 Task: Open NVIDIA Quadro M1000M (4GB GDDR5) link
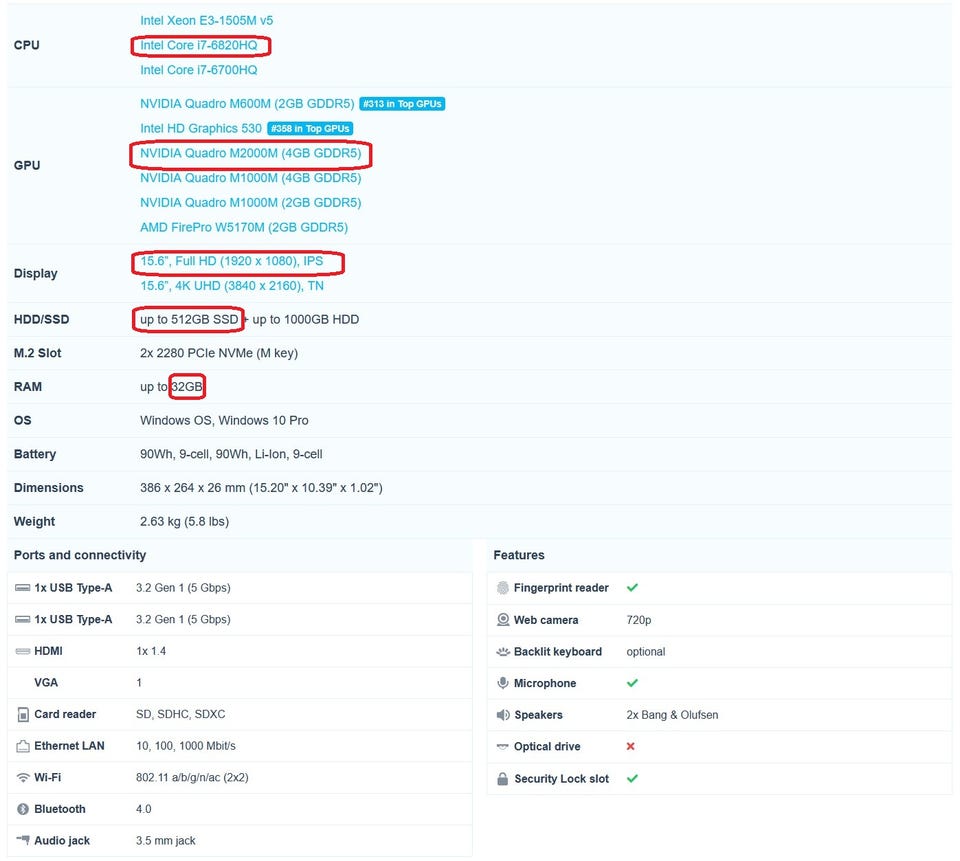[x=250, y=178]
